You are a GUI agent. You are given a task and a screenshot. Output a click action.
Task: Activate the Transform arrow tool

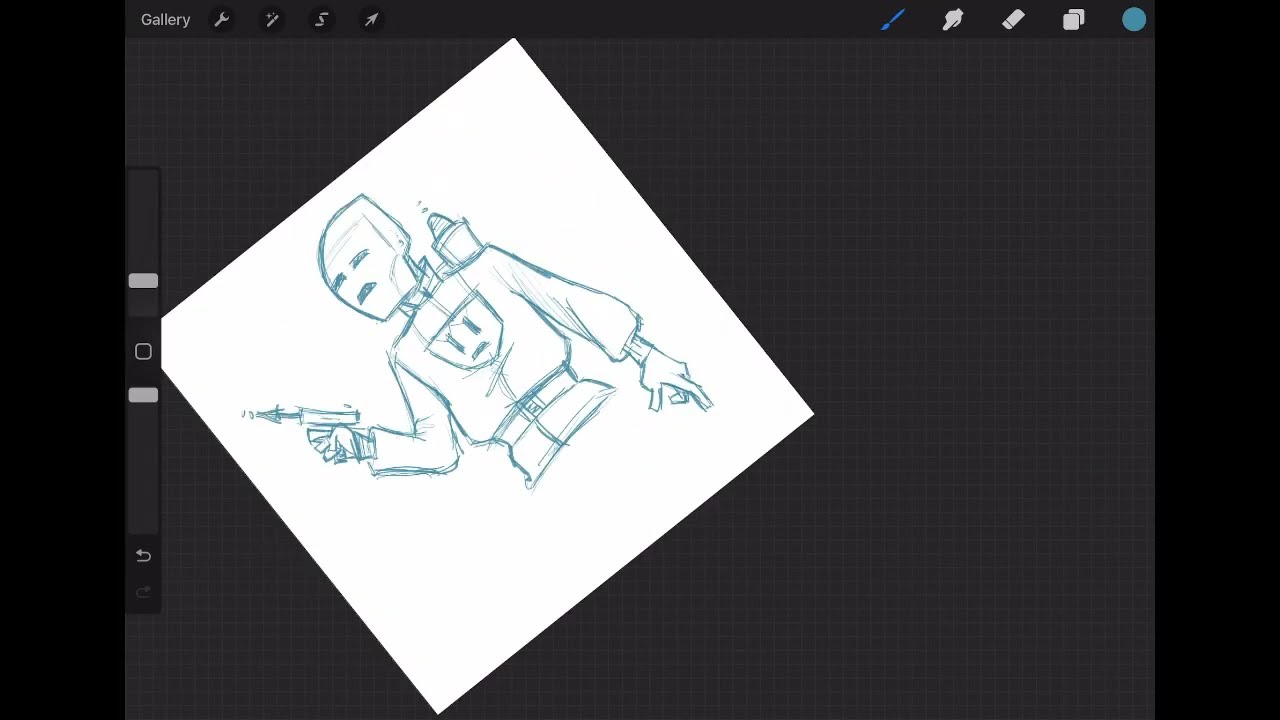pos(371,20)
